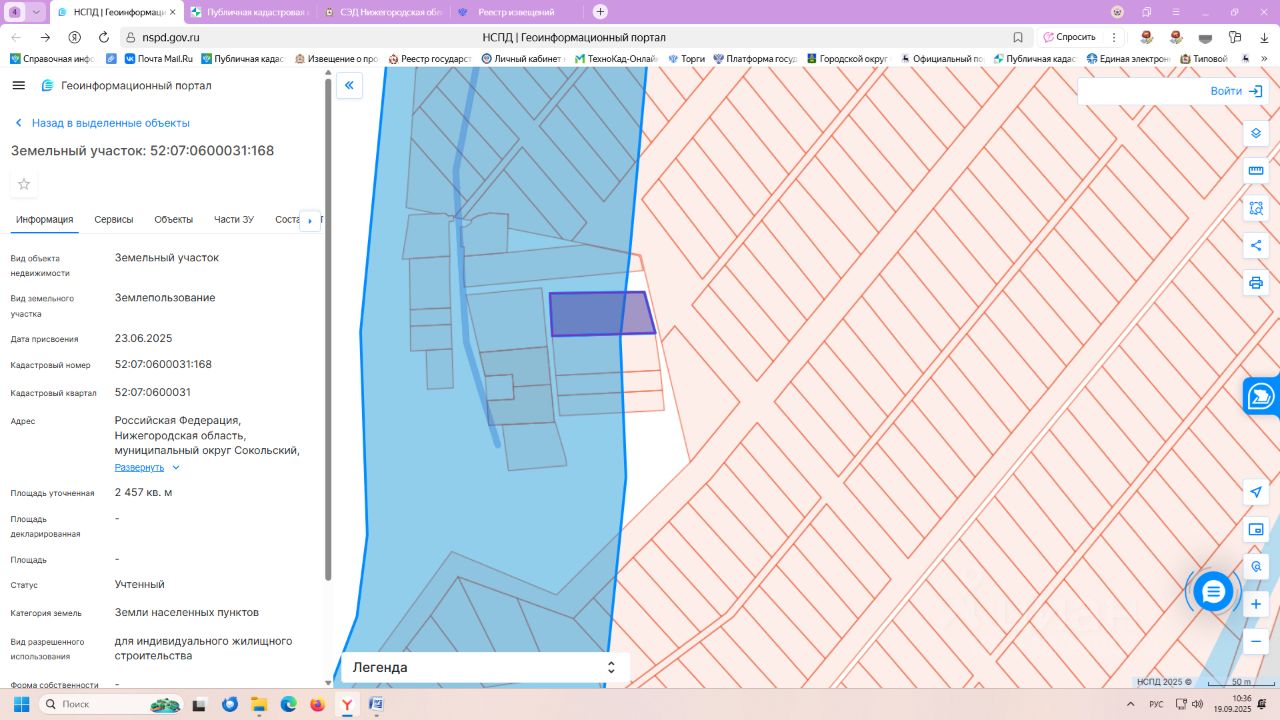Click the Спросить button in address bar

1070,37
